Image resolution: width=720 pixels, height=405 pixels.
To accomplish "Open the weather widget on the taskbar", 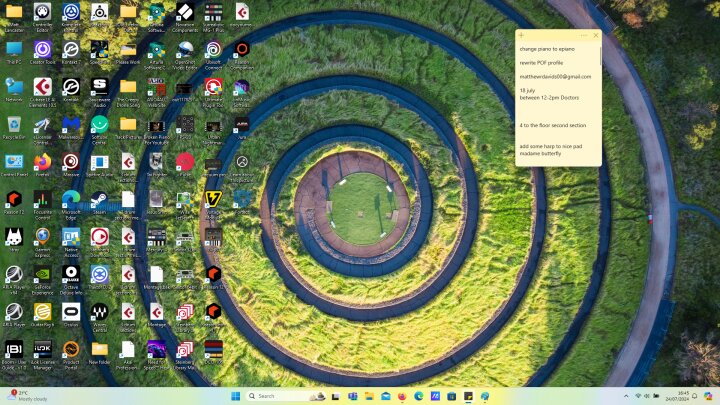I will [28, 396].
